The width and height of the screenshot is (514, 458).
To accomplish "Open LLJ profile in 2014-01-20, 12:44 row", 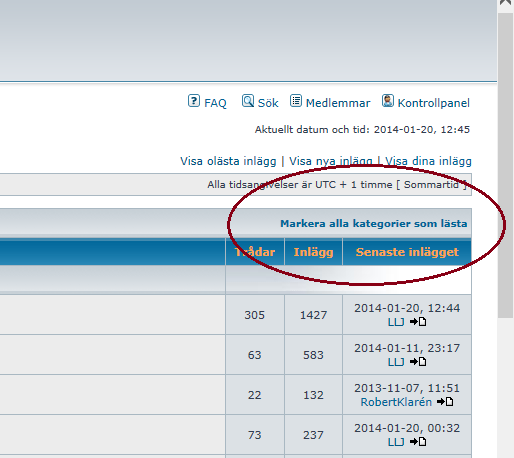I will click(396, 322).
